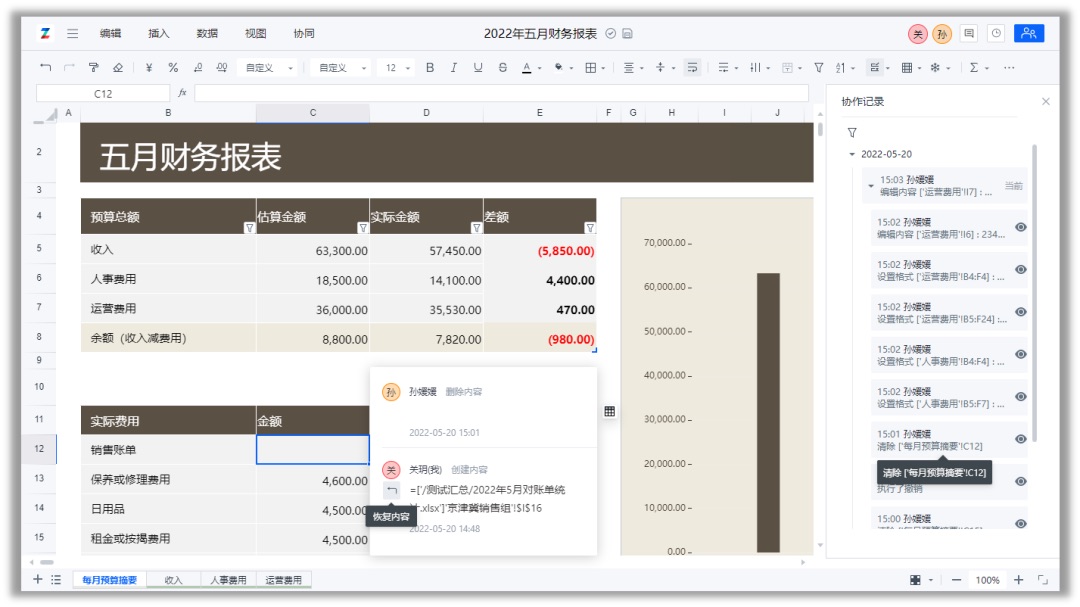Open the 协同 menu
Image resolution: width=1080 pixels, height=607 pixels.
point(304,33)
